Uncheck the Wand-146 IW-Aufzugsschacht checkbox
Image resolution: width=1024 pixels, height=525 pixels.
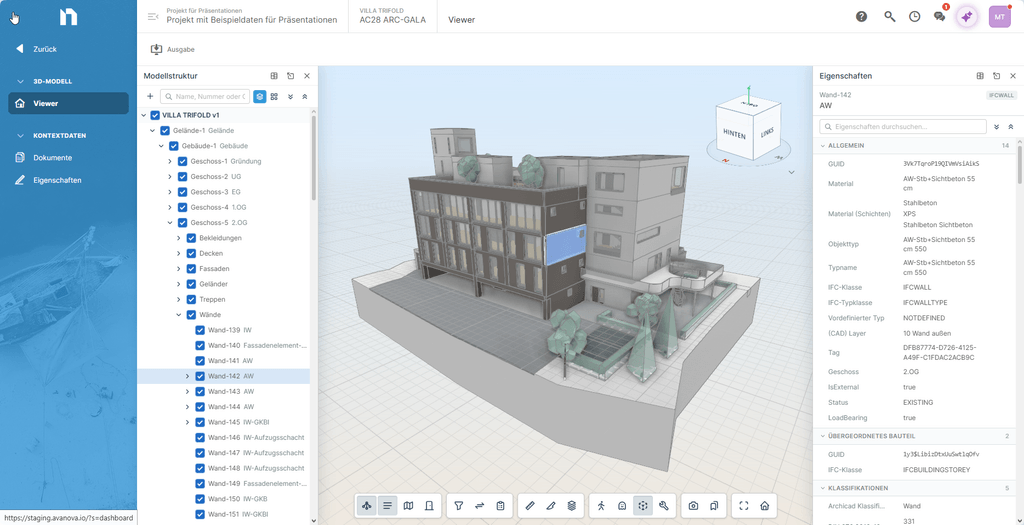pos(200,438)
